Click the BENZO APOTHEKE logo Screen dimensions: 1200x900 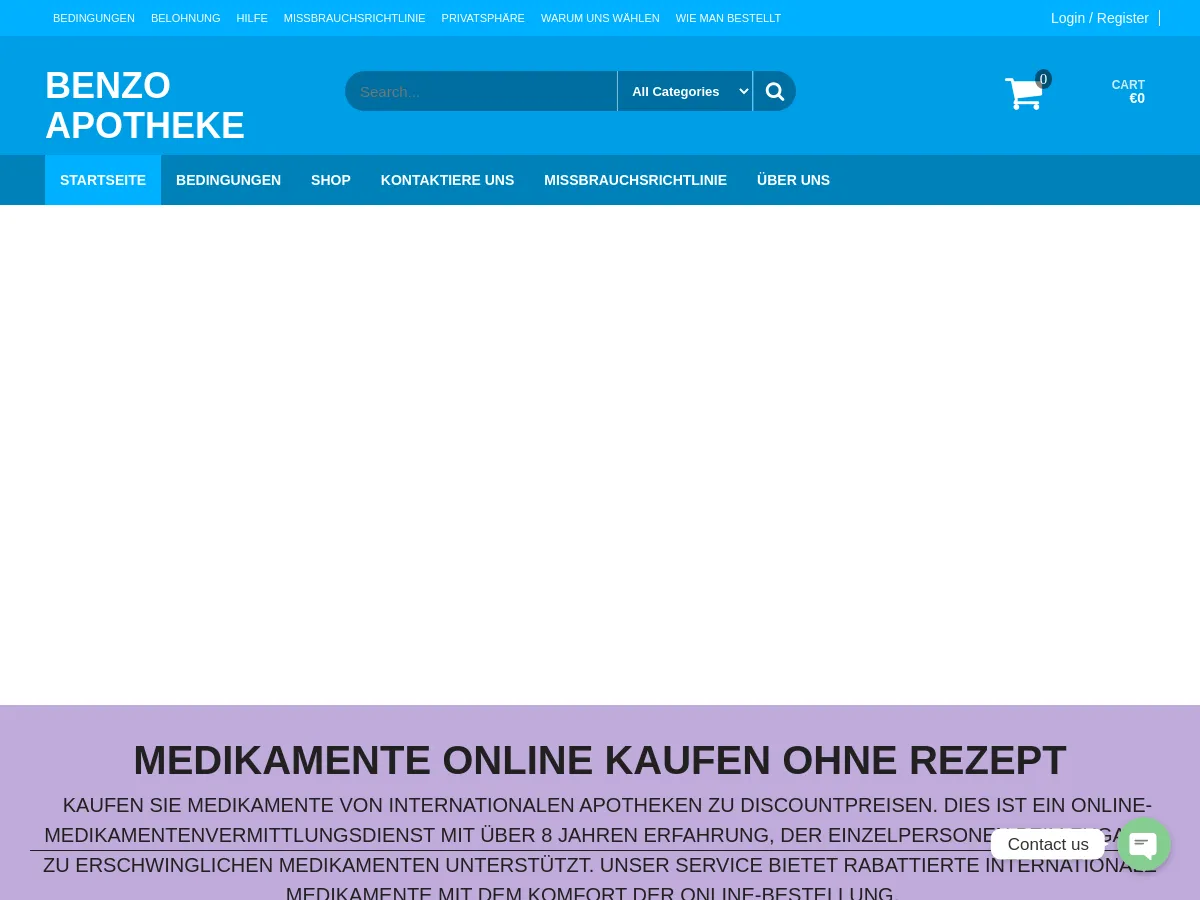tap(145, 105)
